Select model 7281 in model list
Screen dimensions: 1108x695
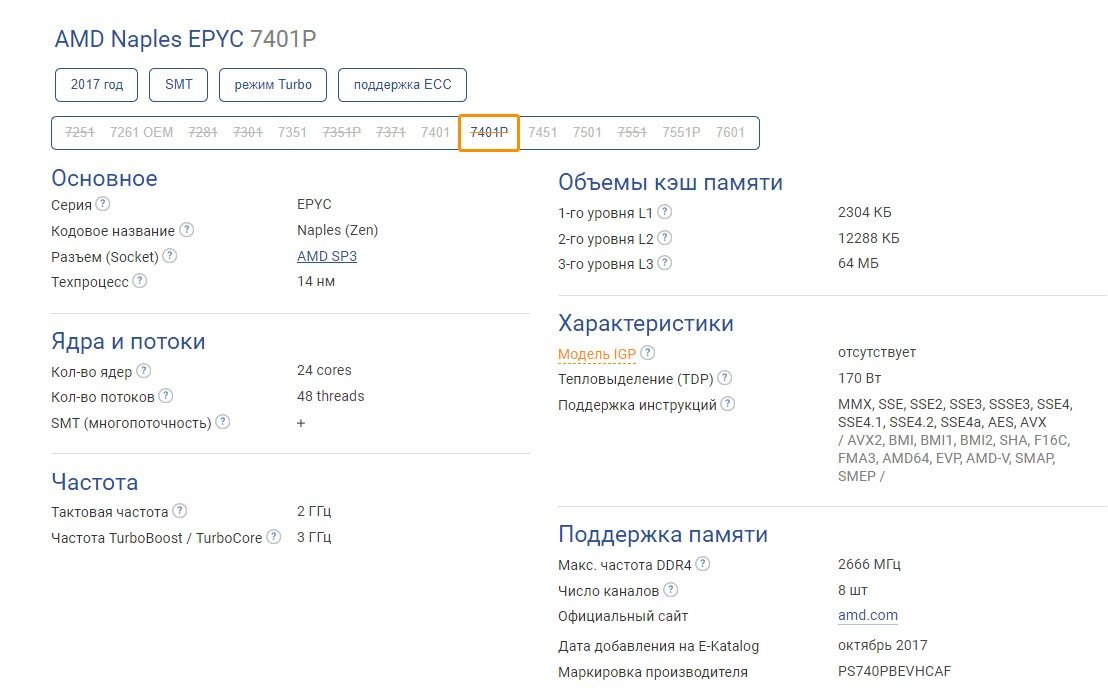click(x=203, y=133)
